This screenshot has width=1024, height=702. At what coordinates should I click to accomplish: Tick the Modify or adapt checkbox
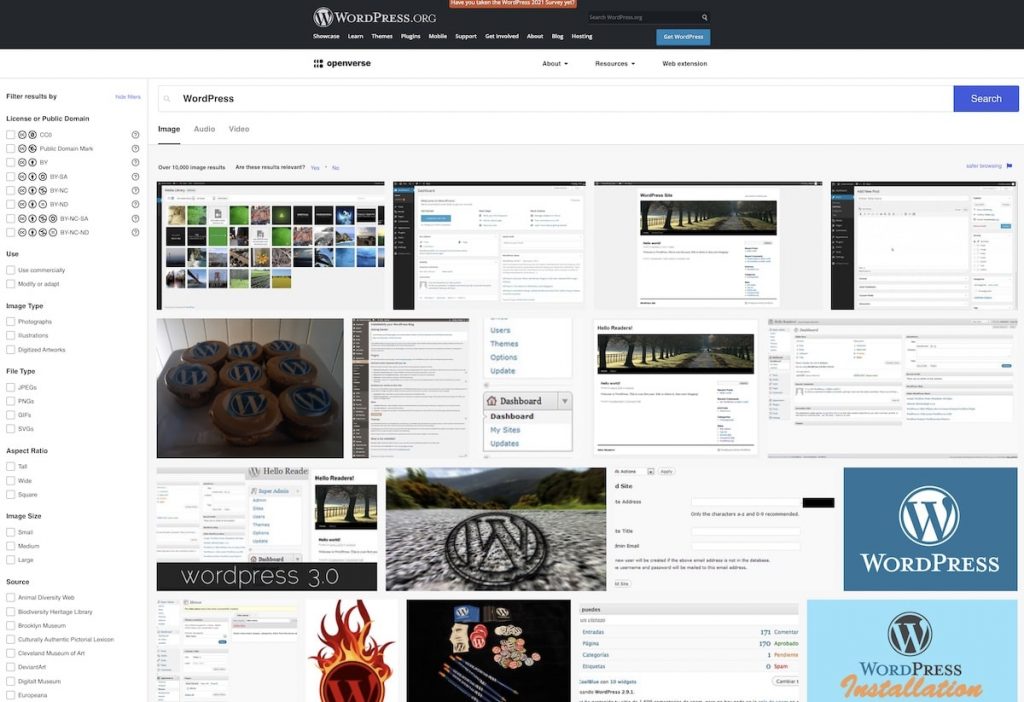10,284
